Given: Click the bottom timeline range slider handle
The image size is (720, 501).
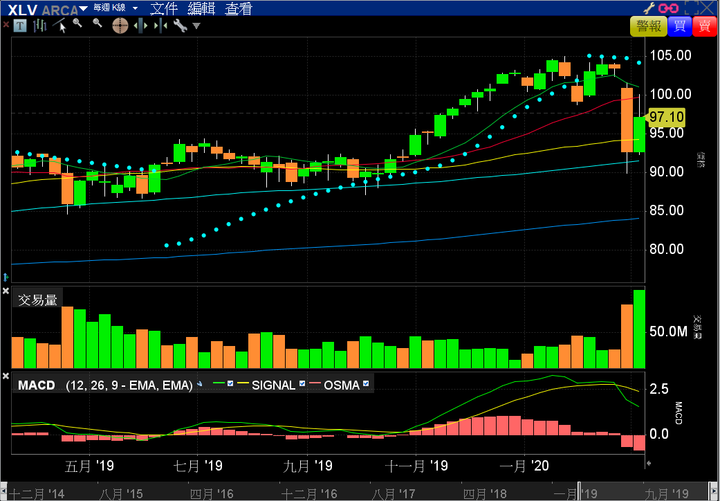Looking at the screenshot, I should tap(579, 491).
